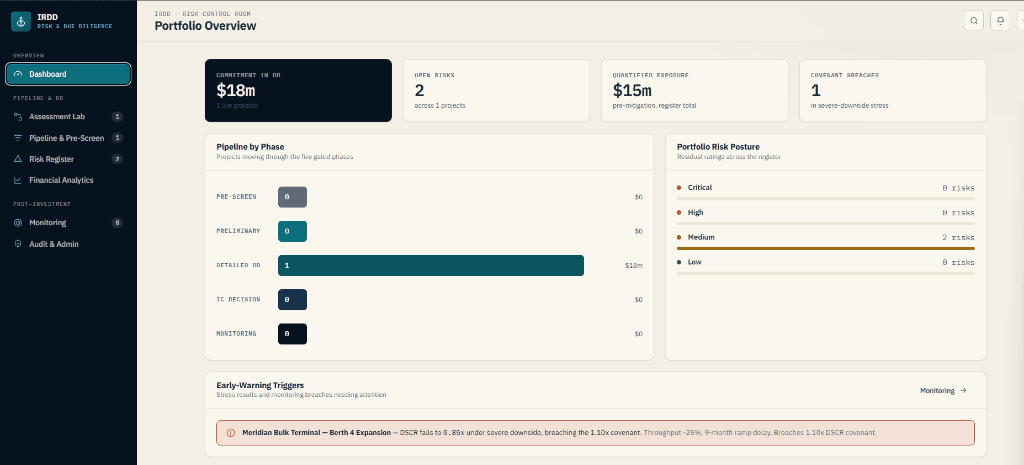The height and width of the screenshot is (465, 1024).
Task: Select the Preliminary phase bar
Action: click(293, 231)
